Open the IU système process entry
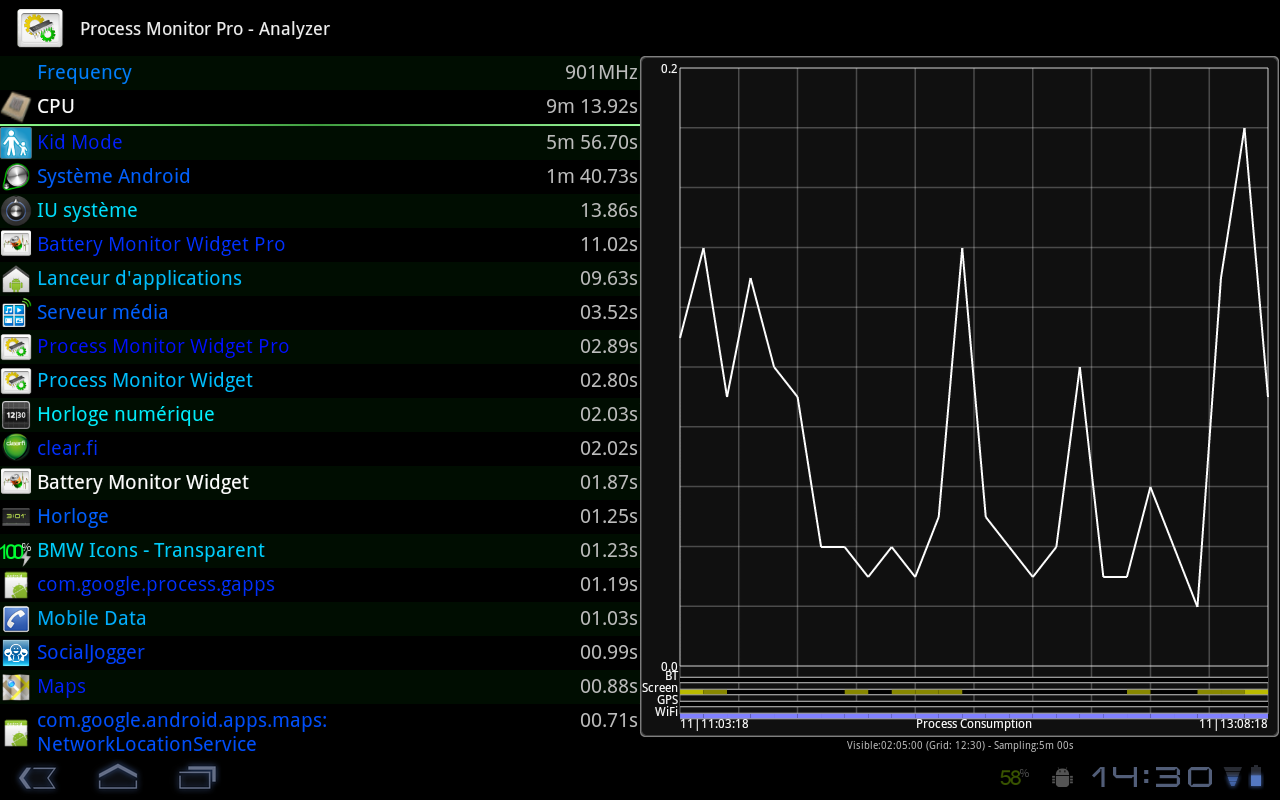Screen dimensions: 1280x800 (x=320, y=211)
